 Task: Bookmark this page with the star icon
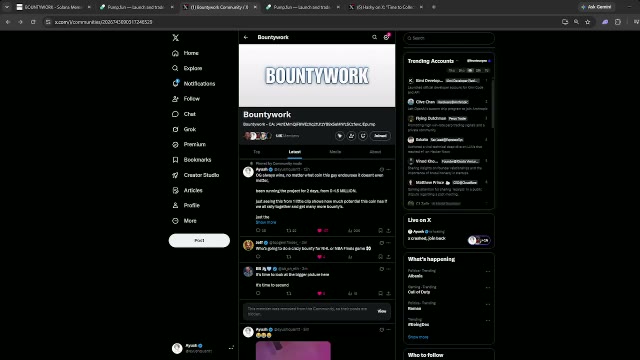[x=588, y=22]
